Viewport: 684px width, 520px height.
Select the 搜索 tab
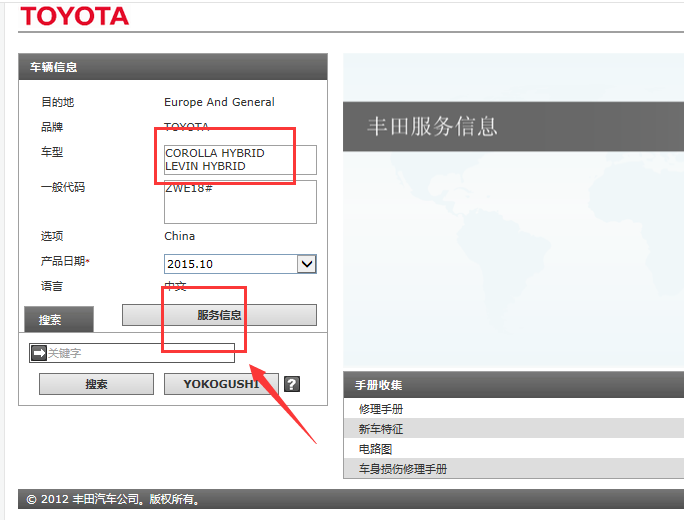59,319
